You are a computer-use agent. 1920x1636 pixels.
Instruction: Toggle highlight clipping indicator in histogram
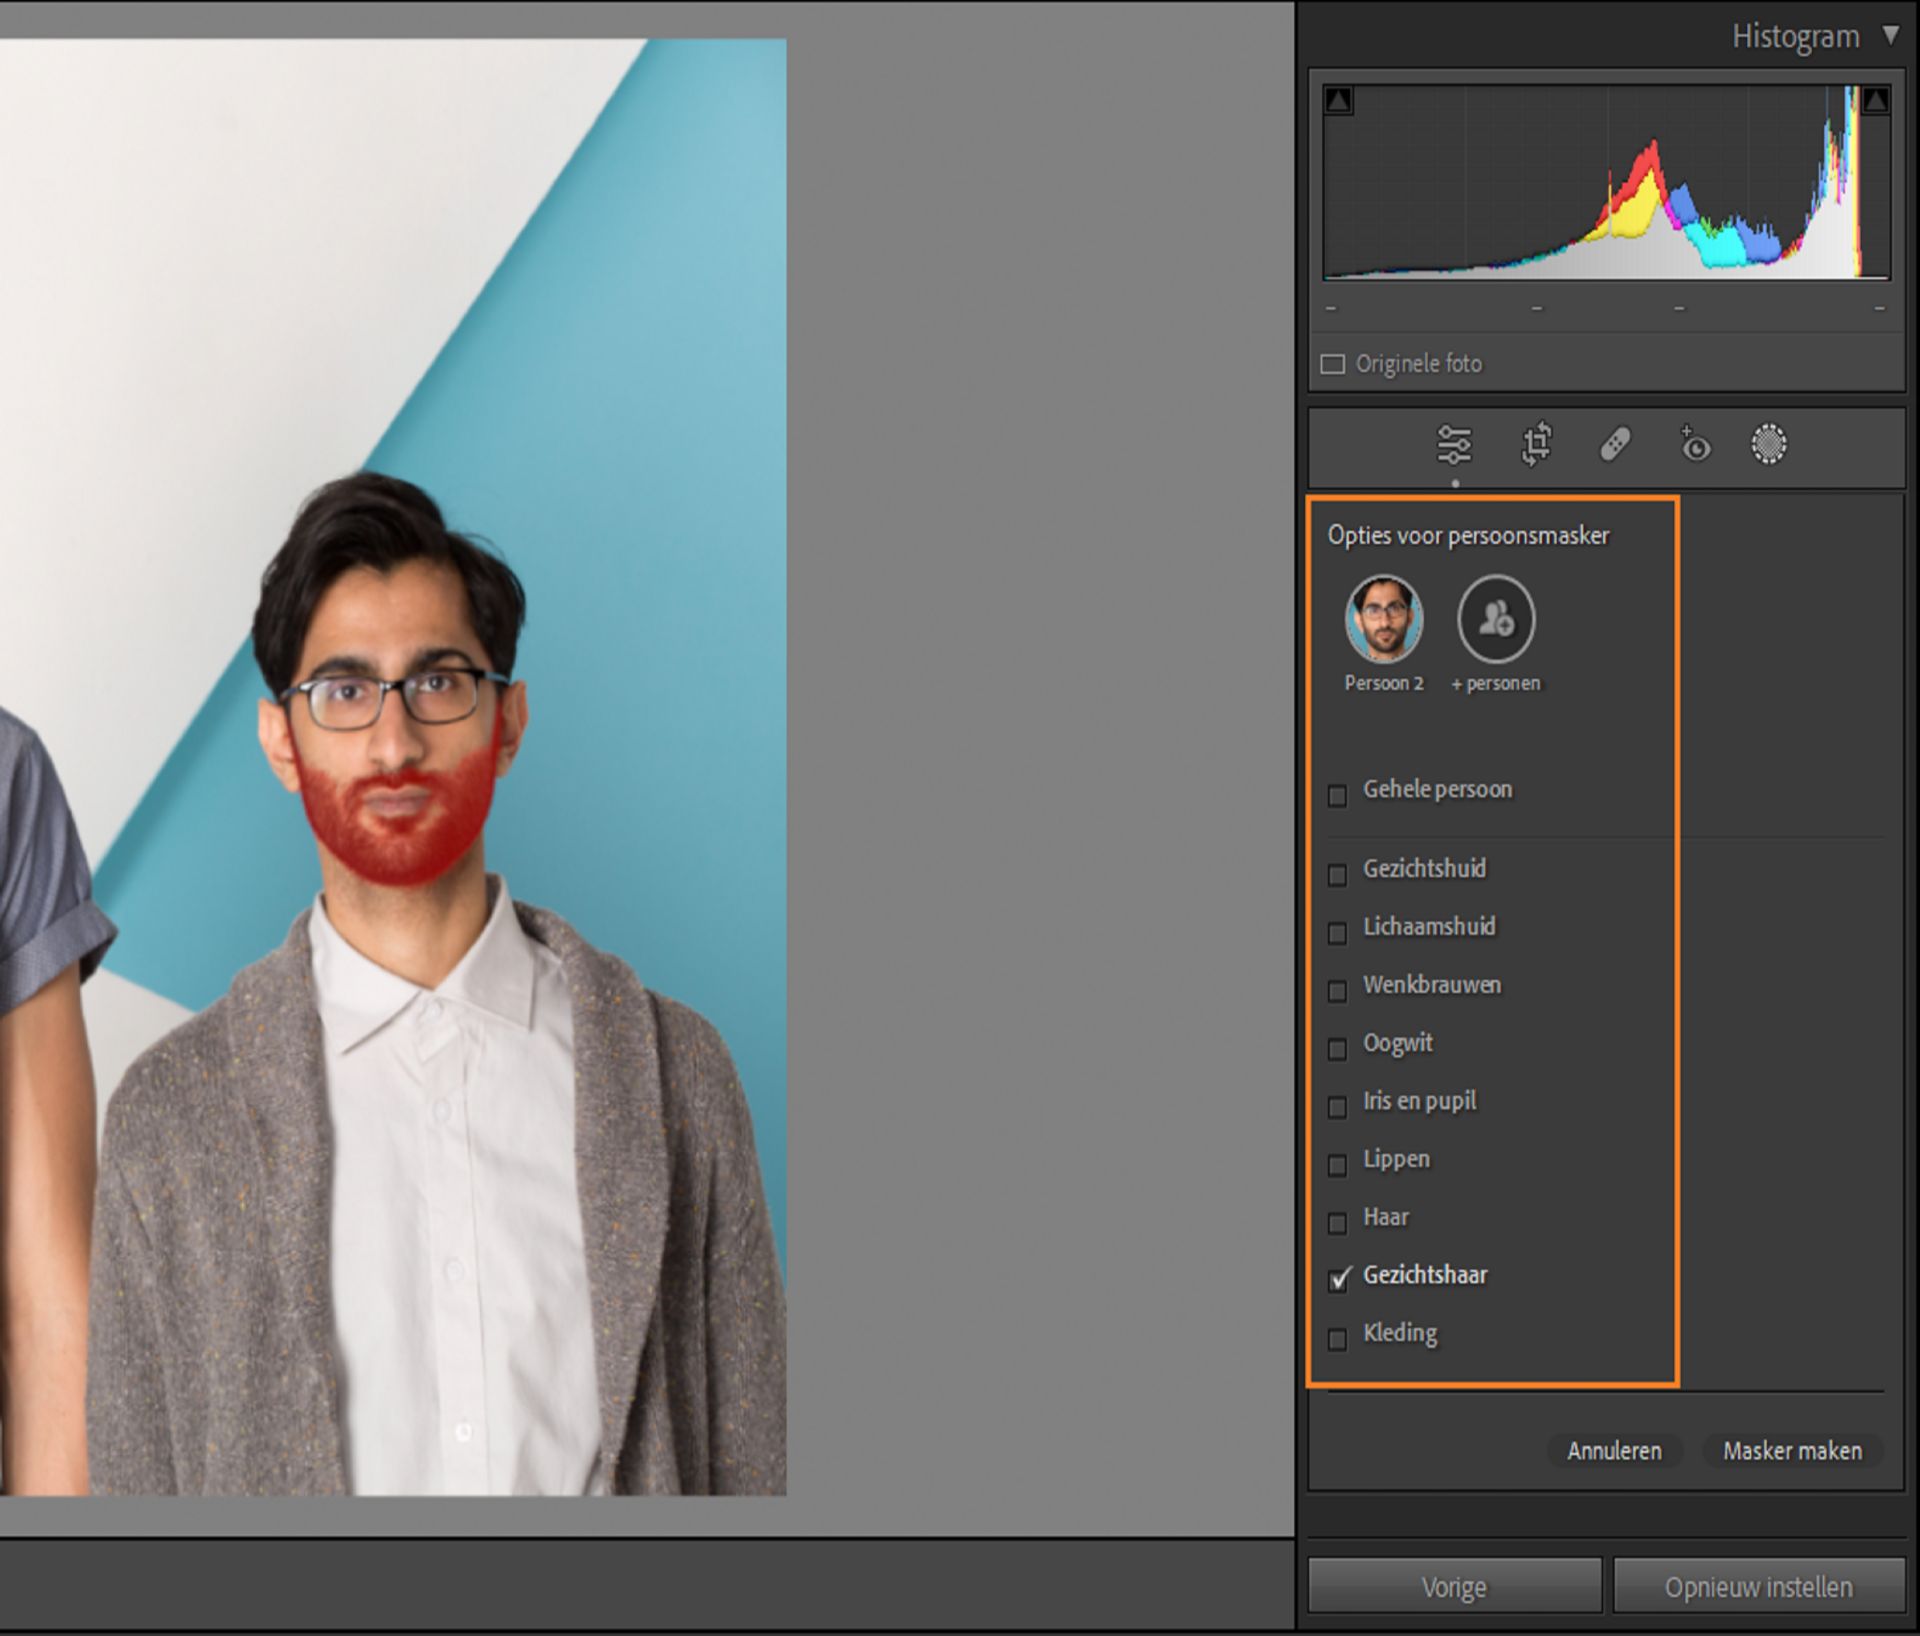(x=1875, y=100)
